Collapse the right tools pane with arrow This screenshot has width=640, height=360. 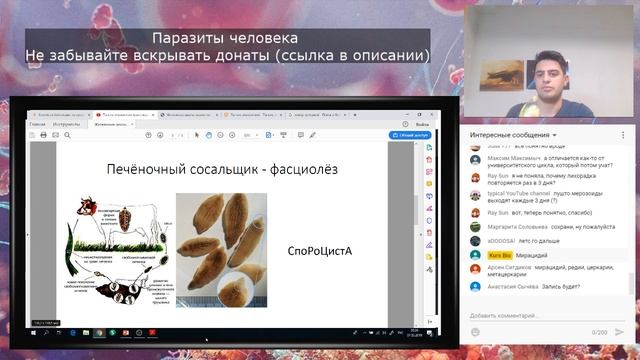[x=429, y=322]
